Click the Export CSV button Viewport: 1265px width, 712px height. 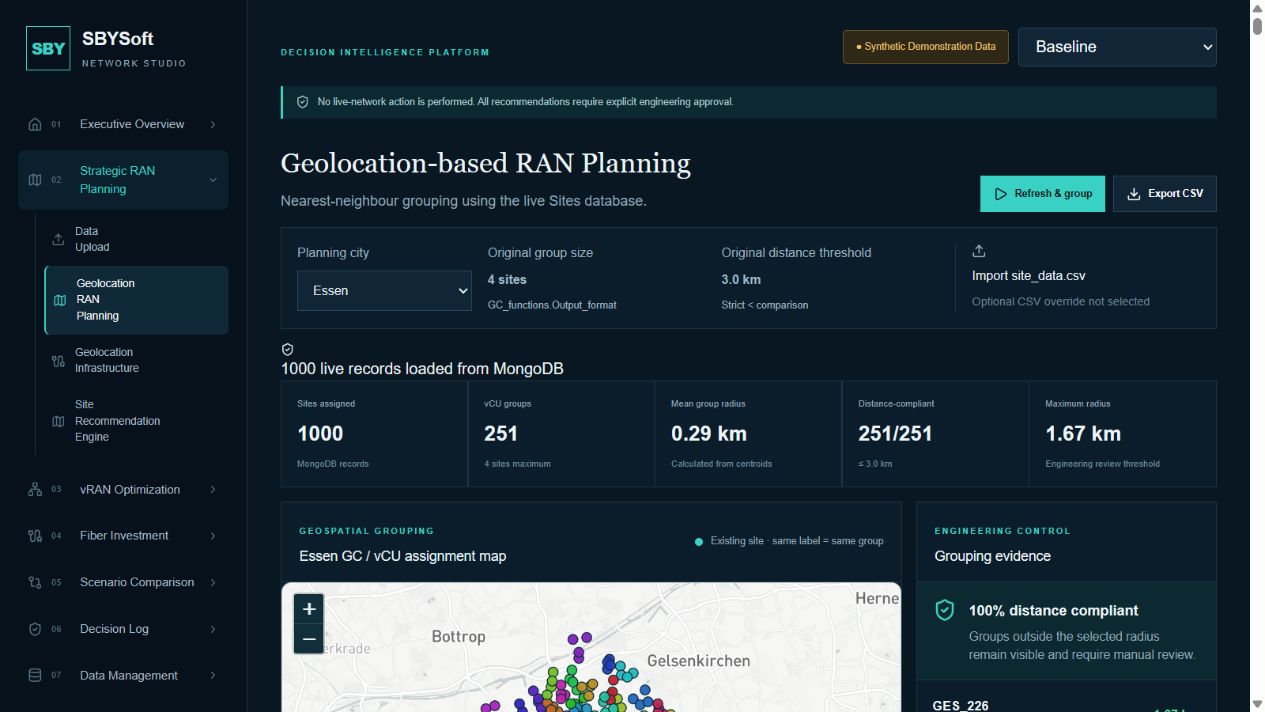coord(1165,194)
